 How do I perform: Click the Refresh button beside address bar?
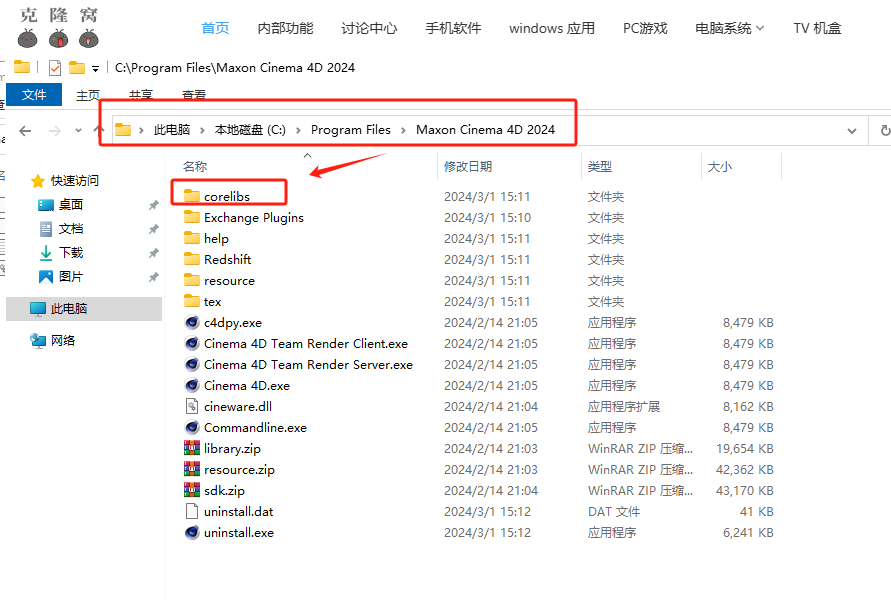tap(885, 131)
